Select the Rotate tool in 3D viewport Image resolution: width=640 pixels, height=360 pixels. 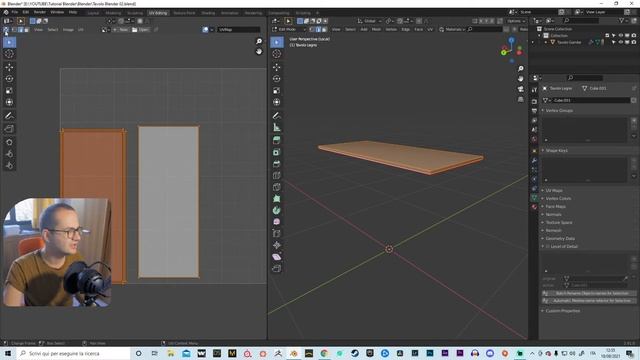(277, 79)
